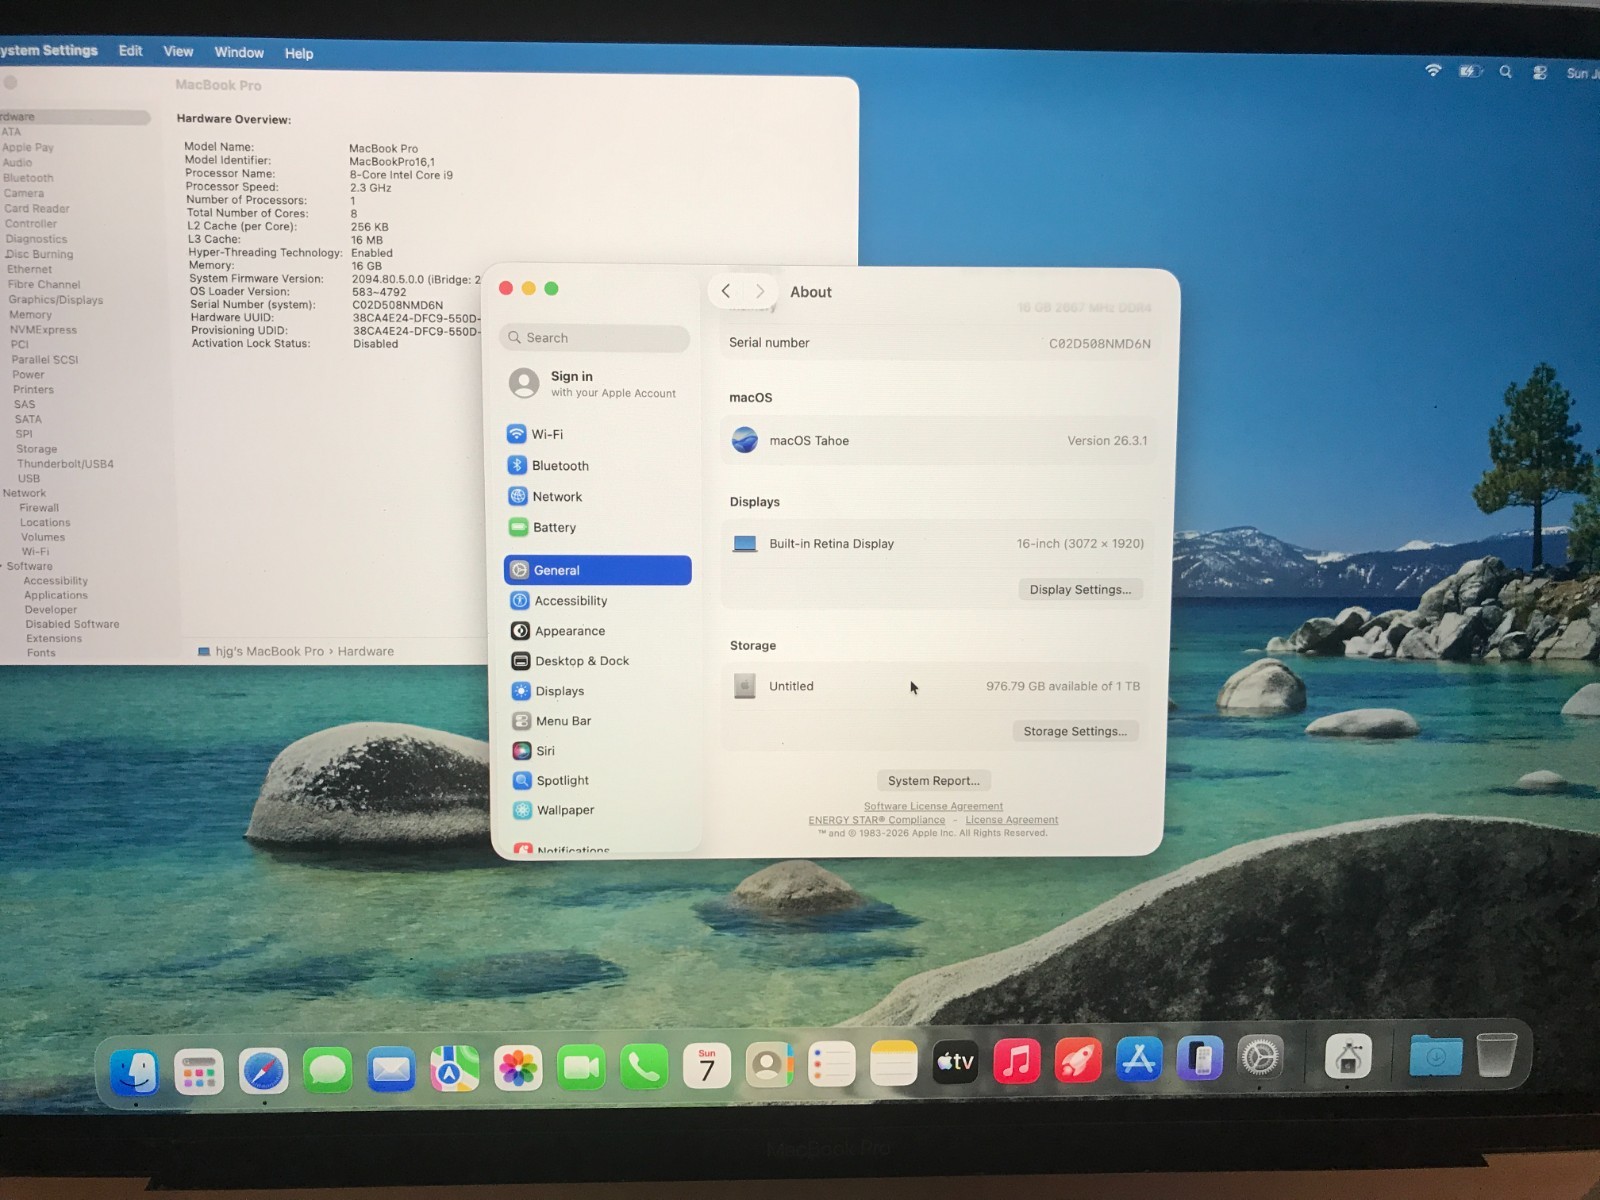1600x1200 pixels.
Task: Go back in System Settings
Action: click(x=726, y=291)
